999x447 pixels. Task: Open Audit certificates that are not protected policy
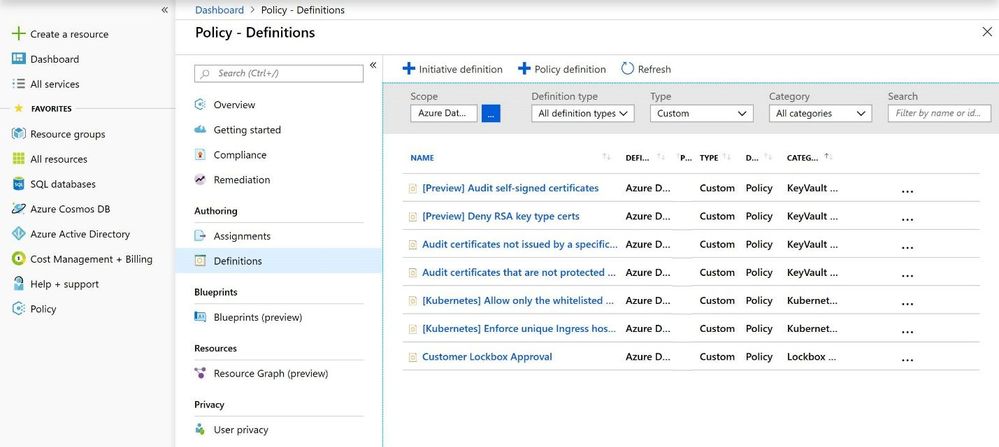coord(519,272)
